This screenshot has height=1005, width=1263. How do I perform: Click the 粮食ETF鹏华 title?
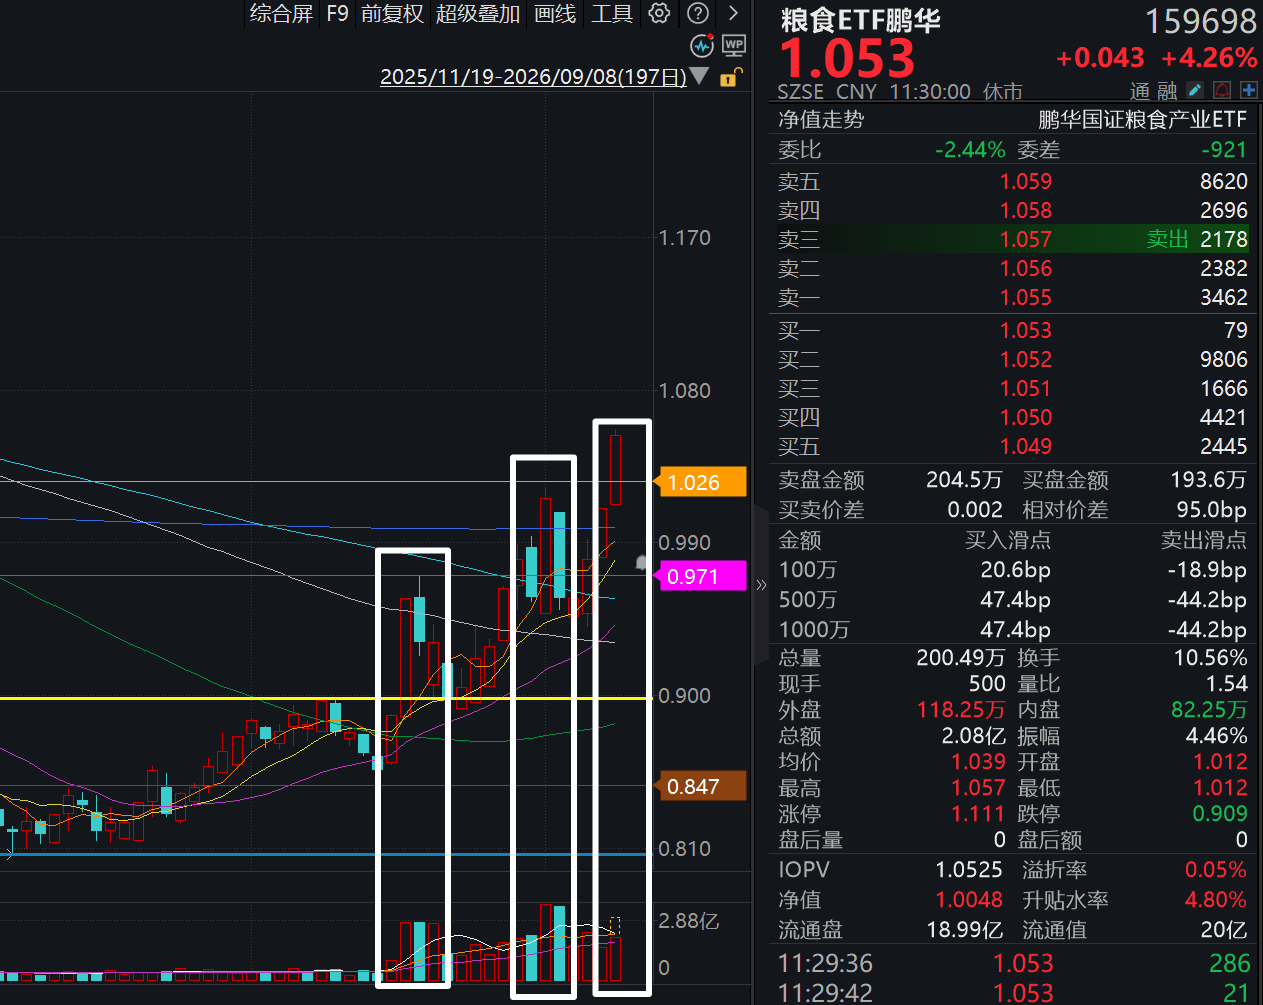(860, 20)
